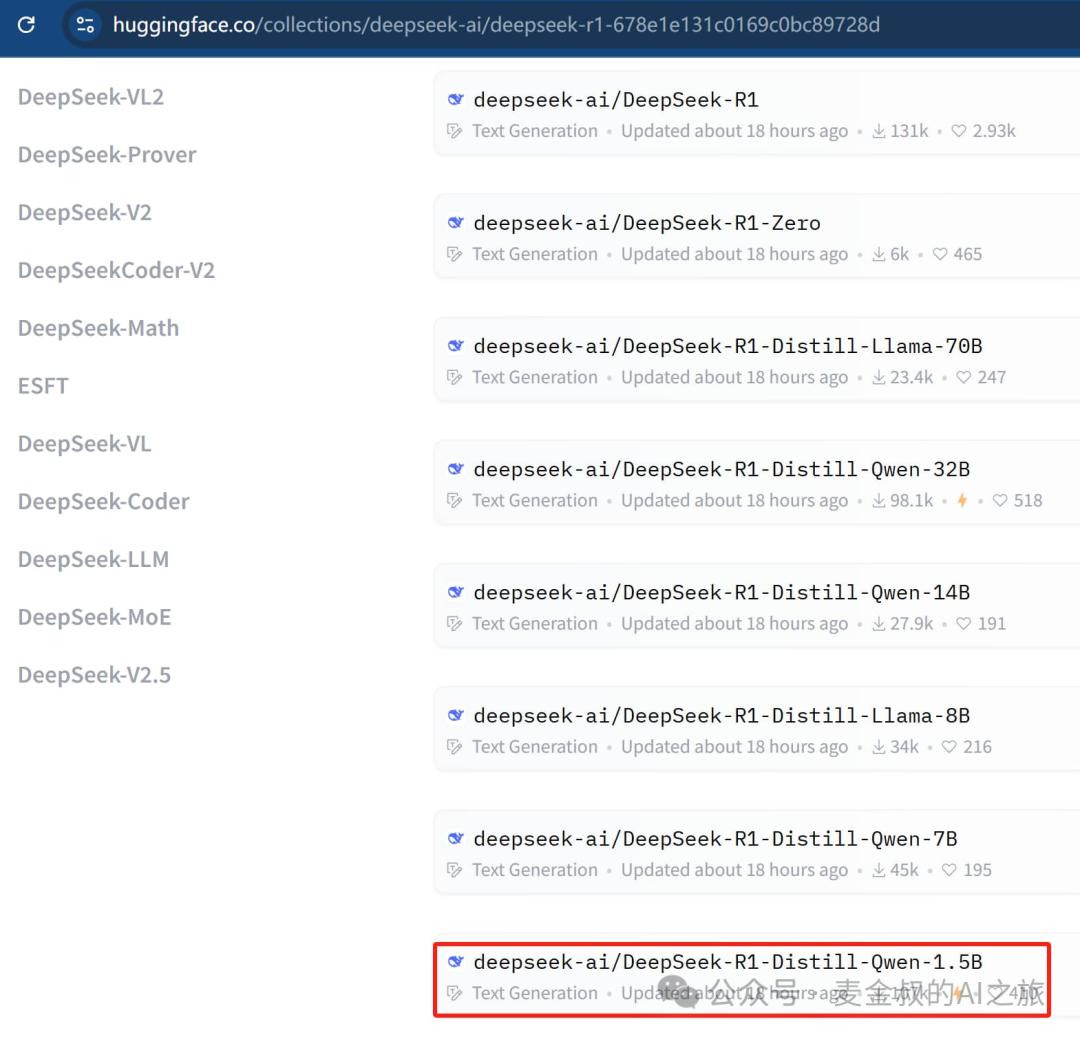The width and height of the screenshot is (1080, 1037).
Task: Click the heart icon next to 518
Action: 1000,501
